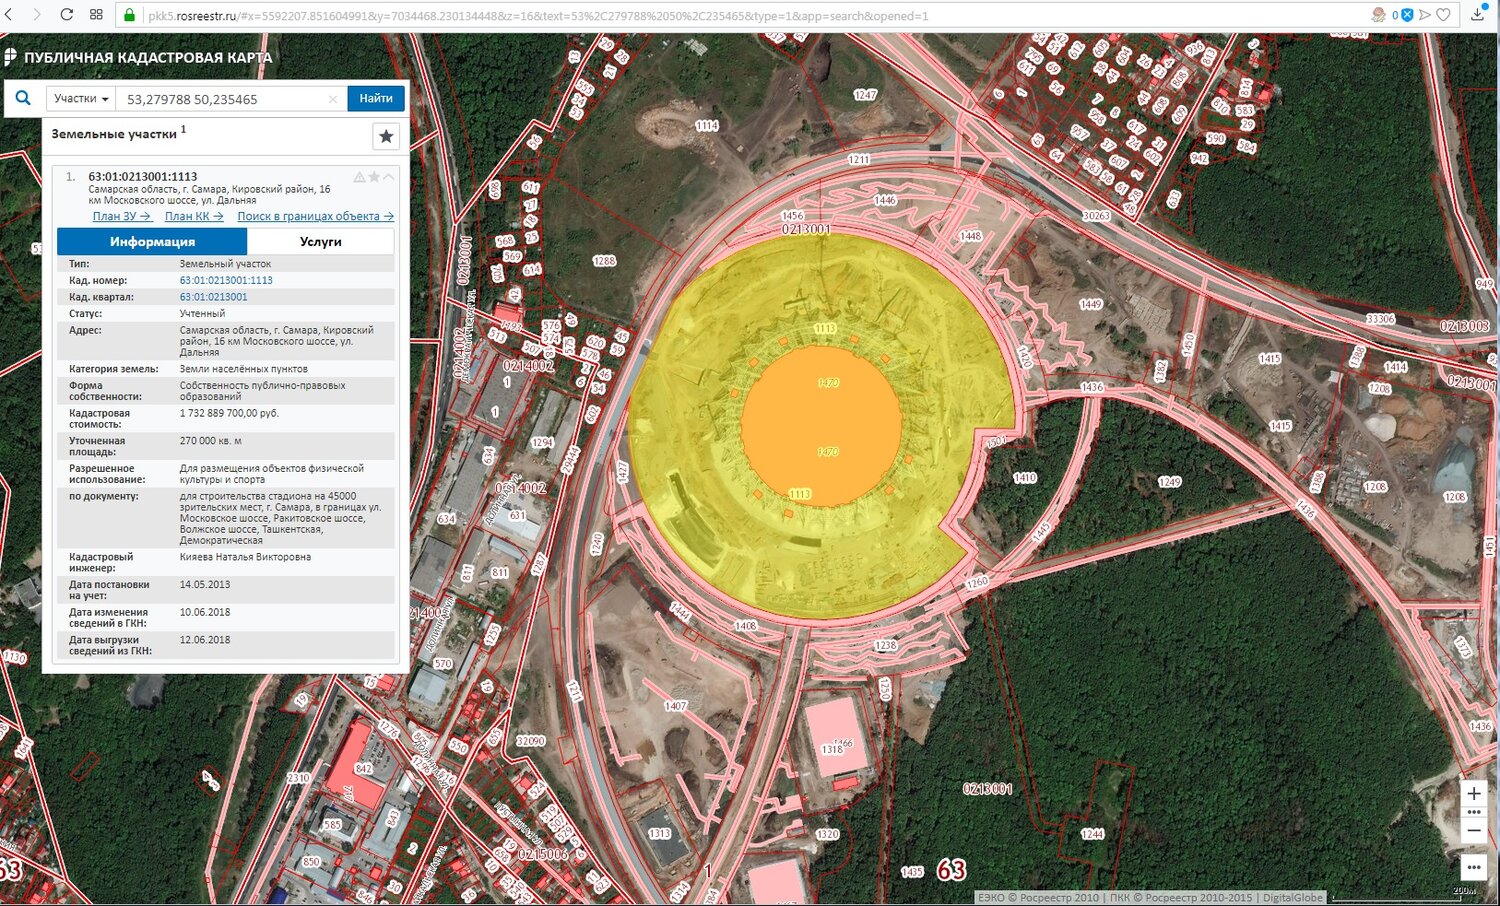Image resolution: width=1500 pixels, height=906 pixels.
Task: Open Поиск в границах объекта link
Action: 315,216
